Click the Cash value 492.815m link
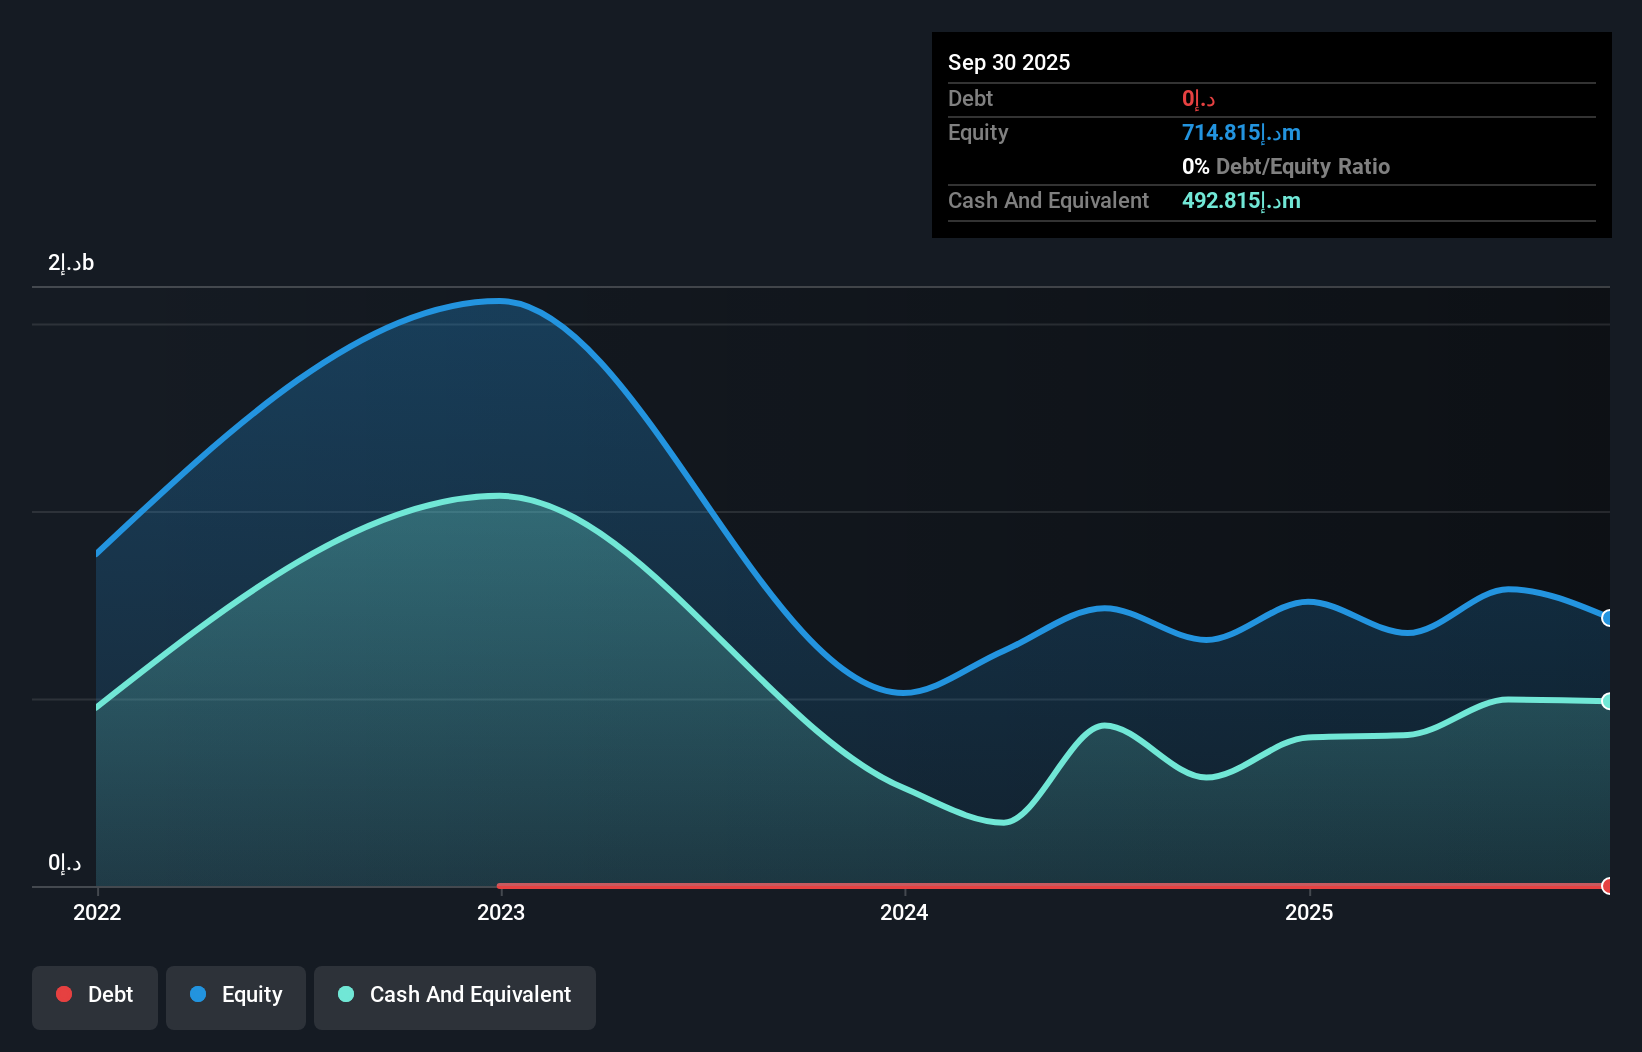 click(x=1241, y=200)
